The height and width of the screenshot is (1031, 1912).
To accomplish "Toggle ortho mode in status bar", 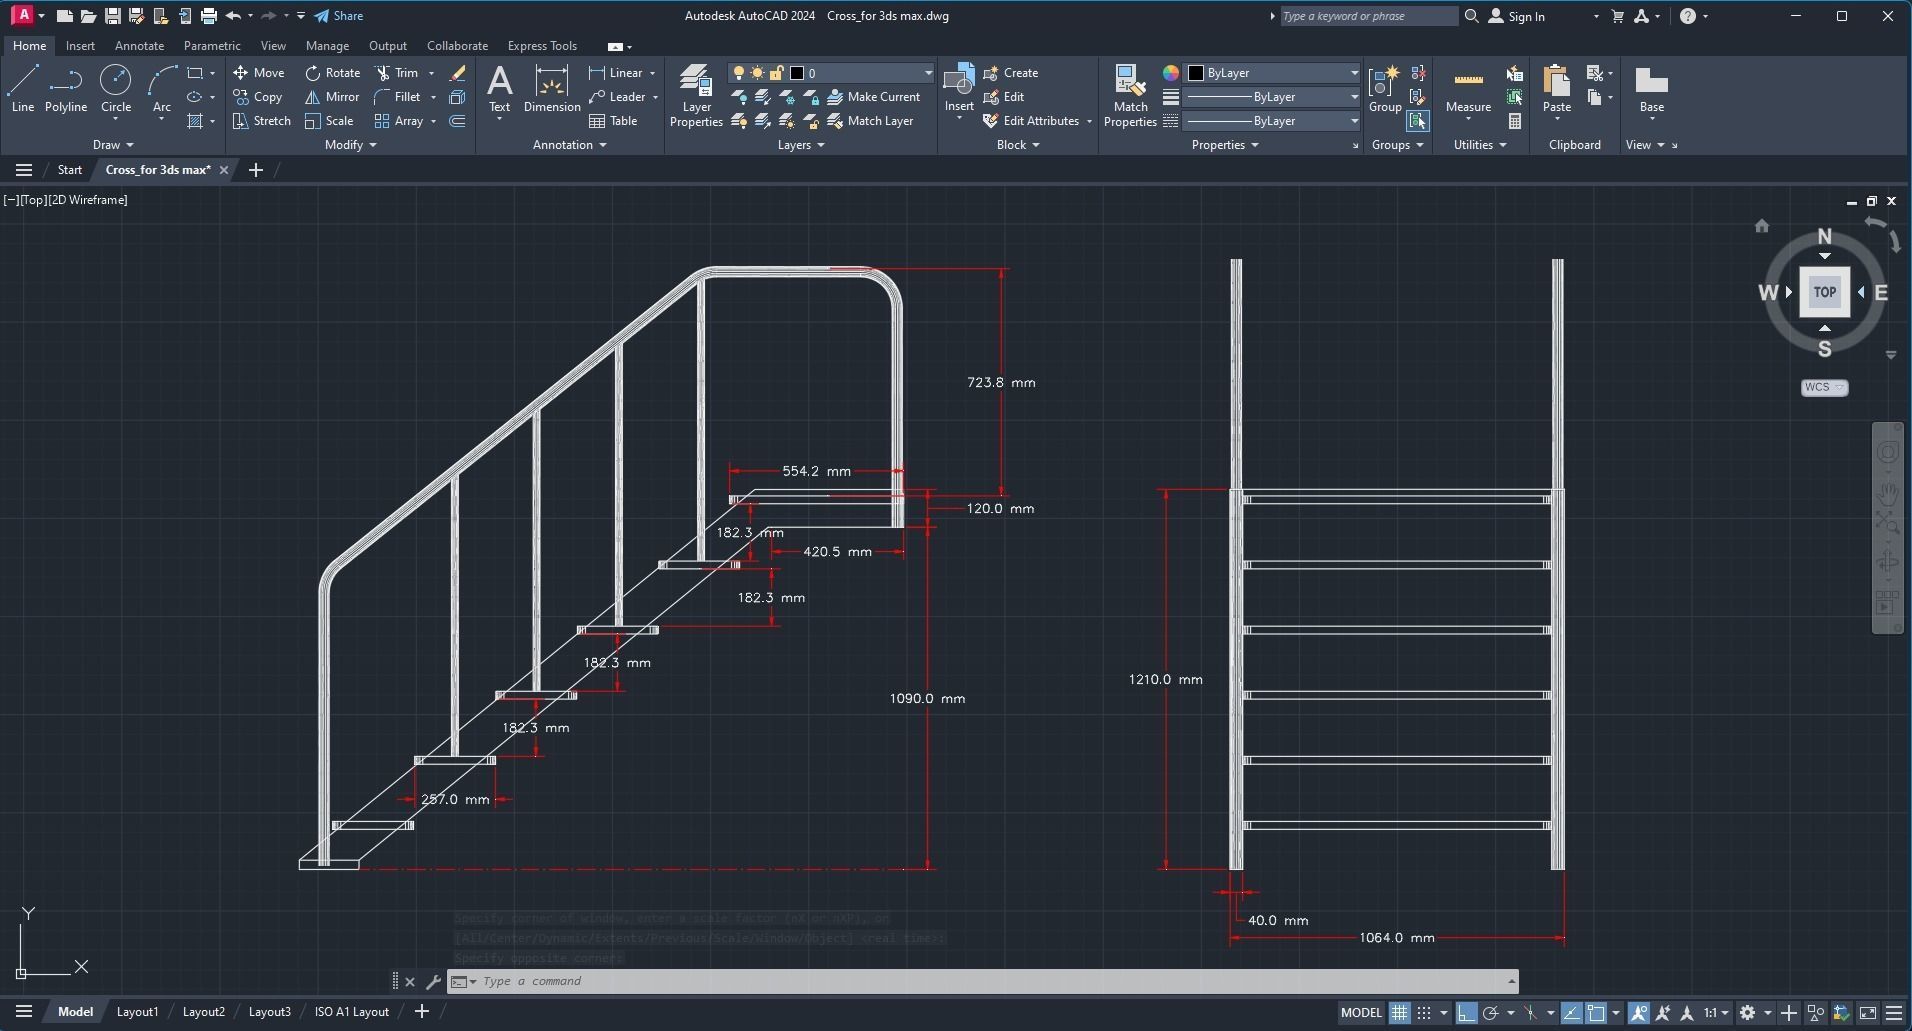I will click(1466, 1013).
